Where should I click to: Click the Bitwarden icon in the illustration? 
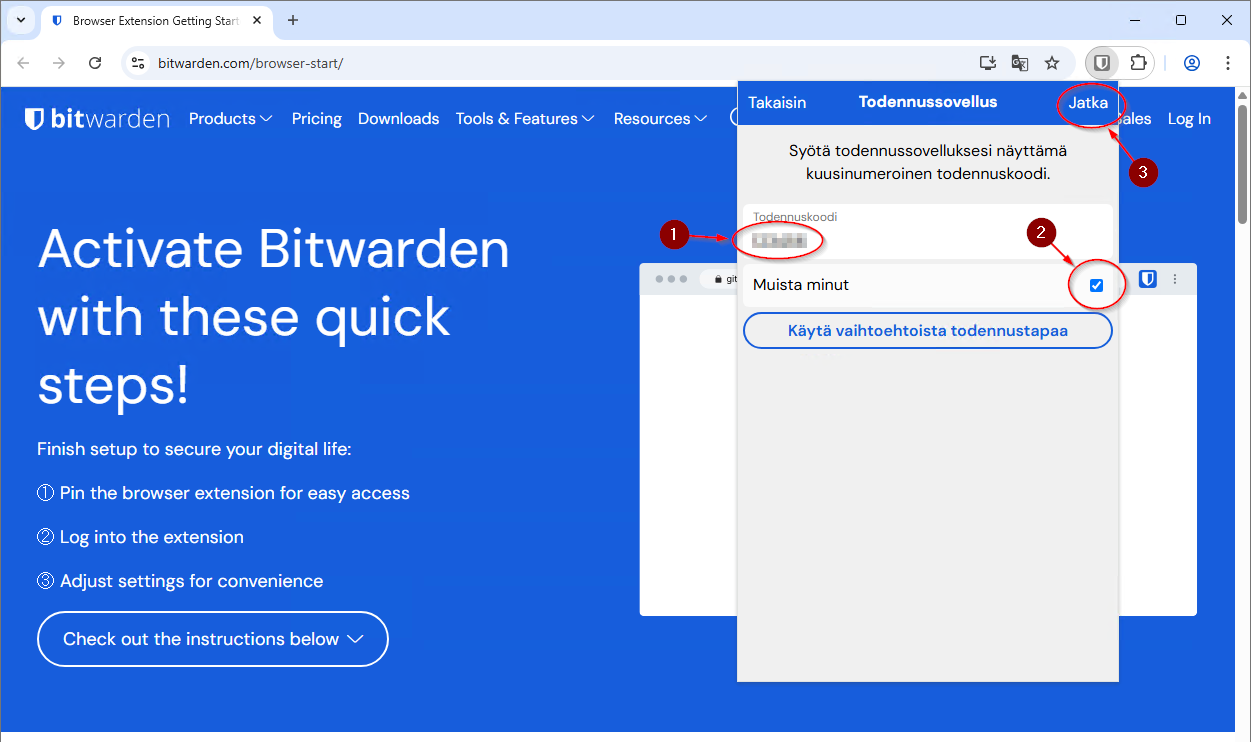[1148, 279]
